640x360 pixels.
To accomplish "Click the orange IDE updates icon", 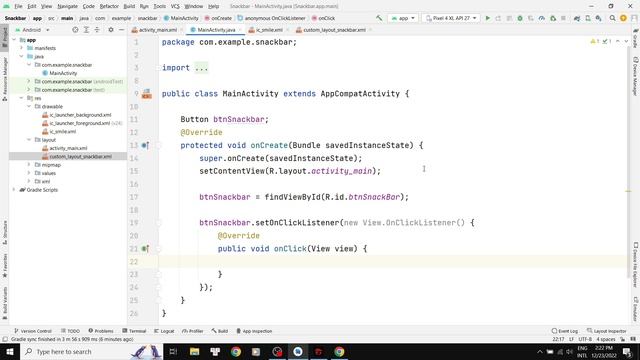I will 623,18.
